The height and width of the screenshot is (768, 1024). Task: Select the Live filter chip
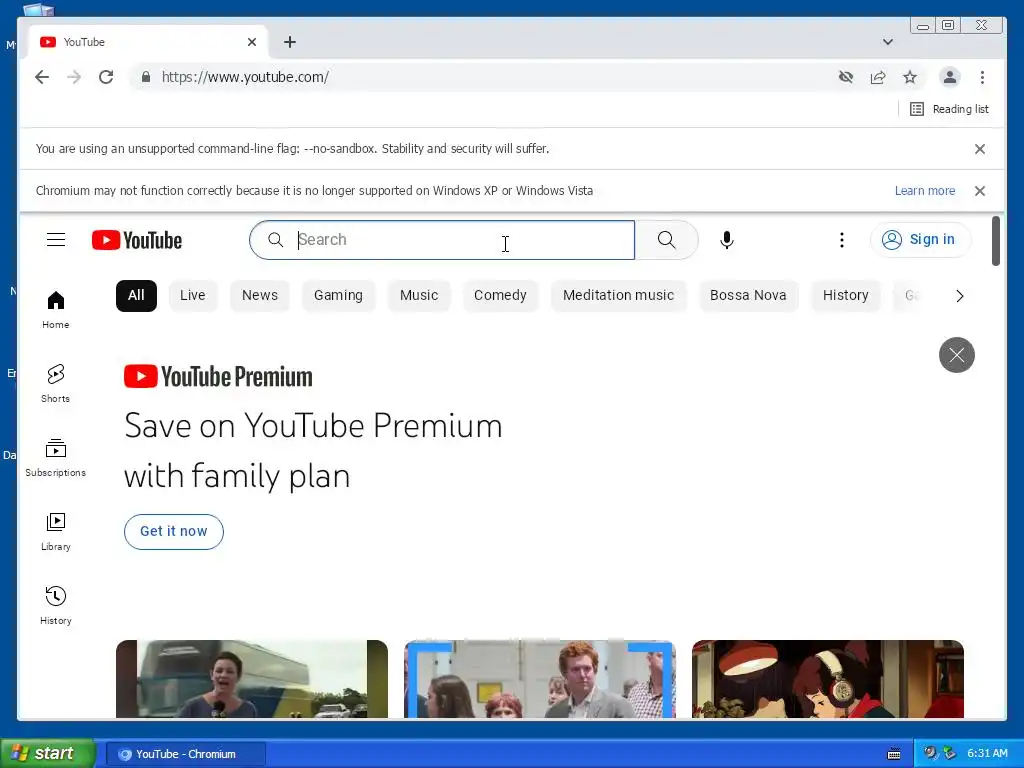point(193,295)
